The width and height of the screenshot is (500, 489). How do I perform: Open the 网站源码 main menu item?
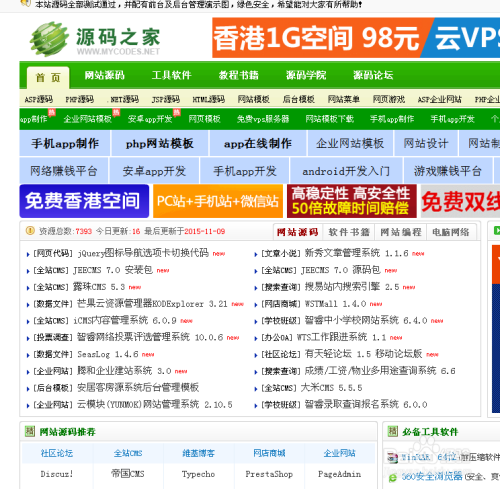(104, 75)
